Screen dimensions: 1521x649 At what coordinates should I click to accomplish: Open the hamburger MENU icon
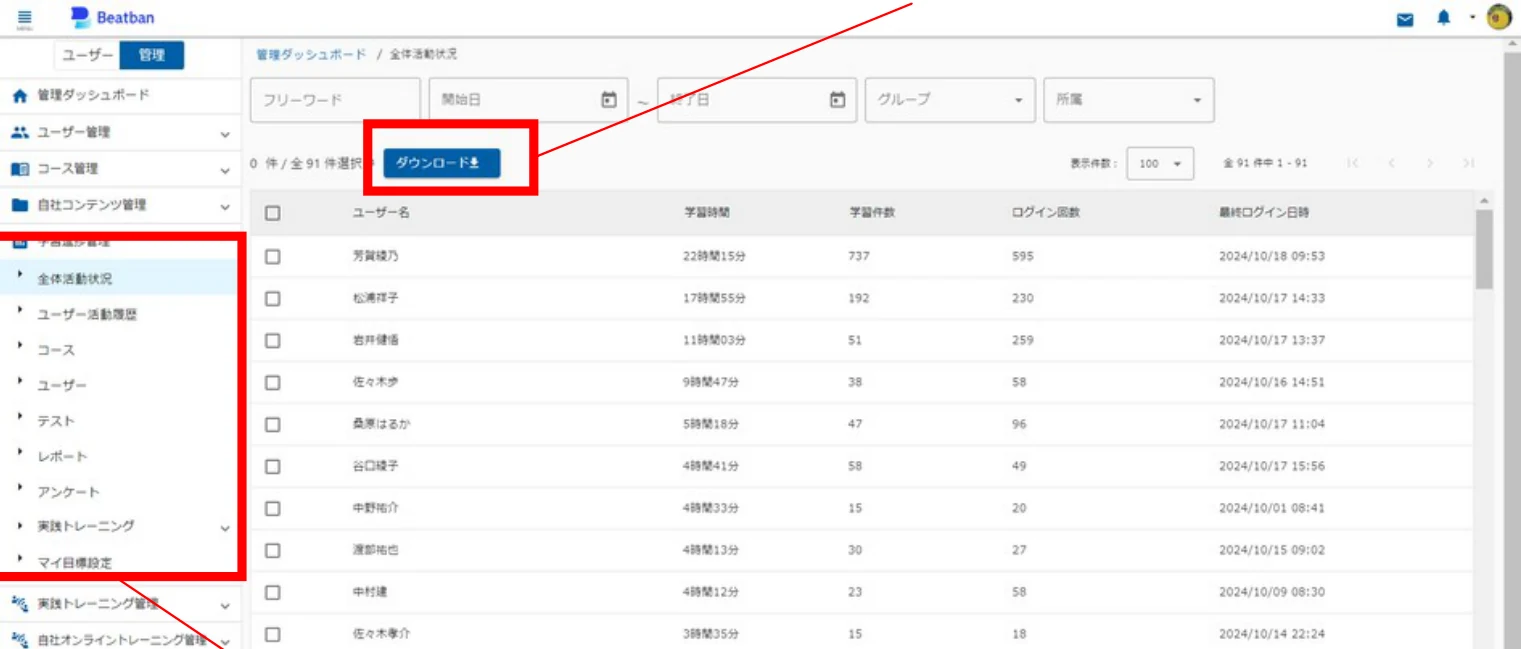pos(24,18)
